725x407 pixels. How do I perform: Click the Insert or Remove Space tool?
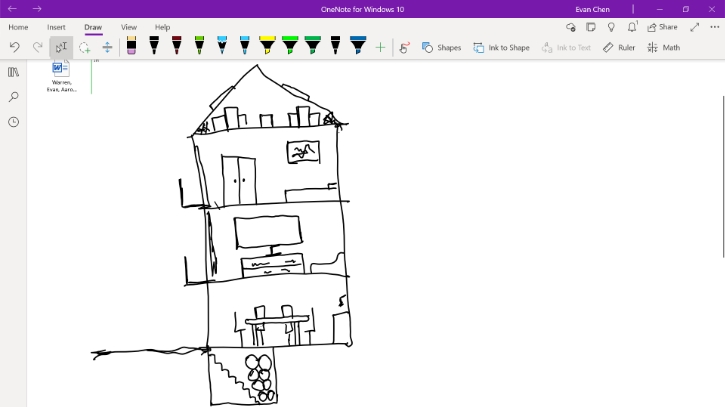tap(107, 47)
